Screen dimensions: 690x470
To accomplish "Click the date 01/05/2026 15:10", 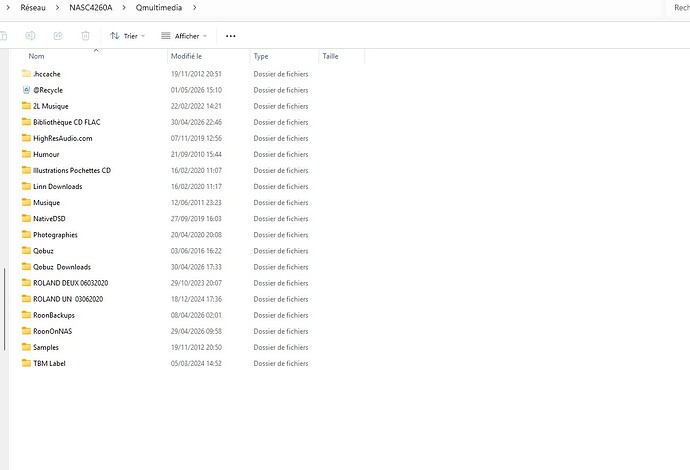I will pos(196,90).
